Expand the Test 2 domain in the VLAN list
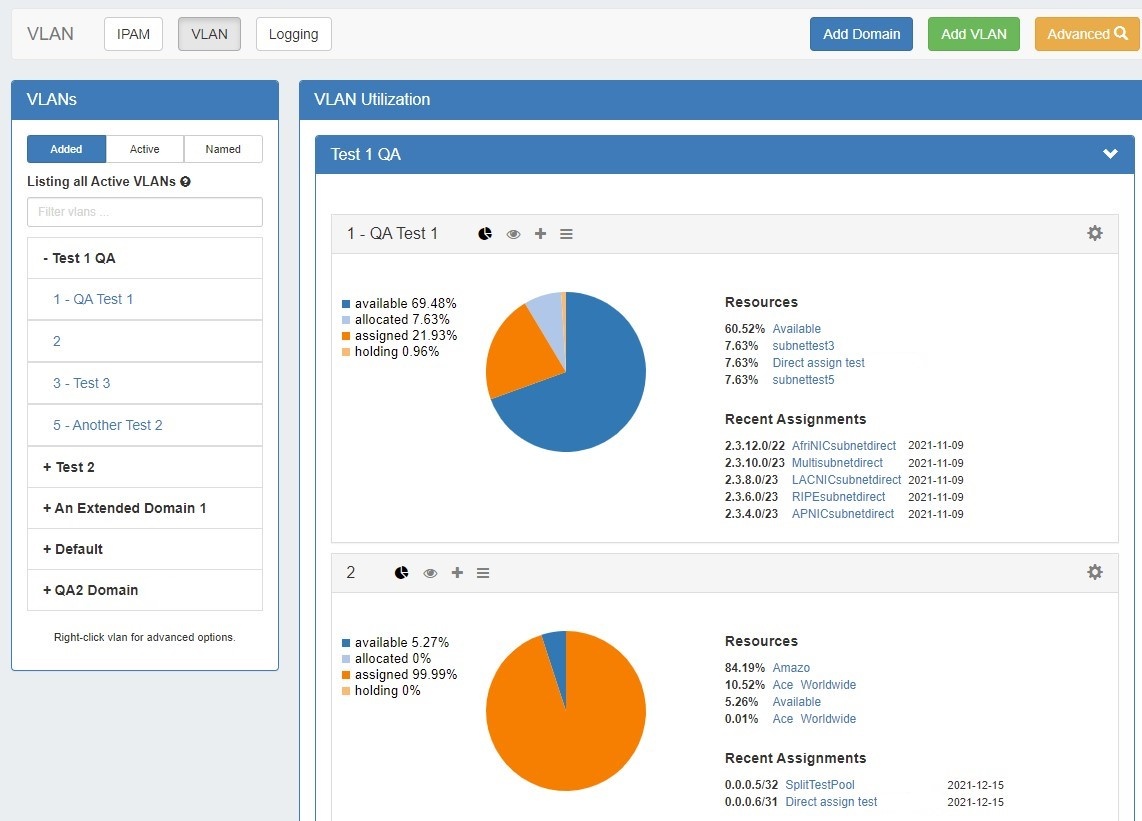The width and height of the screenshot is (1142, 821). [x=69, y=467]
